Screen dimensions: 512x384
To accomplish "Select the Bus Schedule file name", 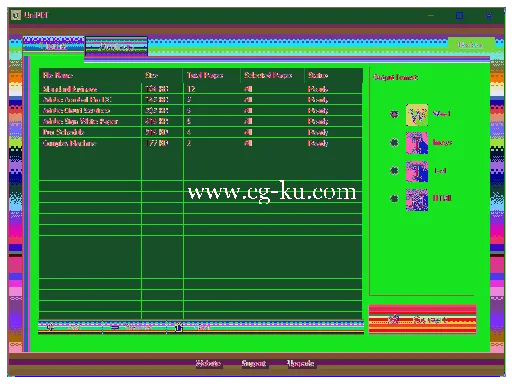I will (x=63, y=132).
